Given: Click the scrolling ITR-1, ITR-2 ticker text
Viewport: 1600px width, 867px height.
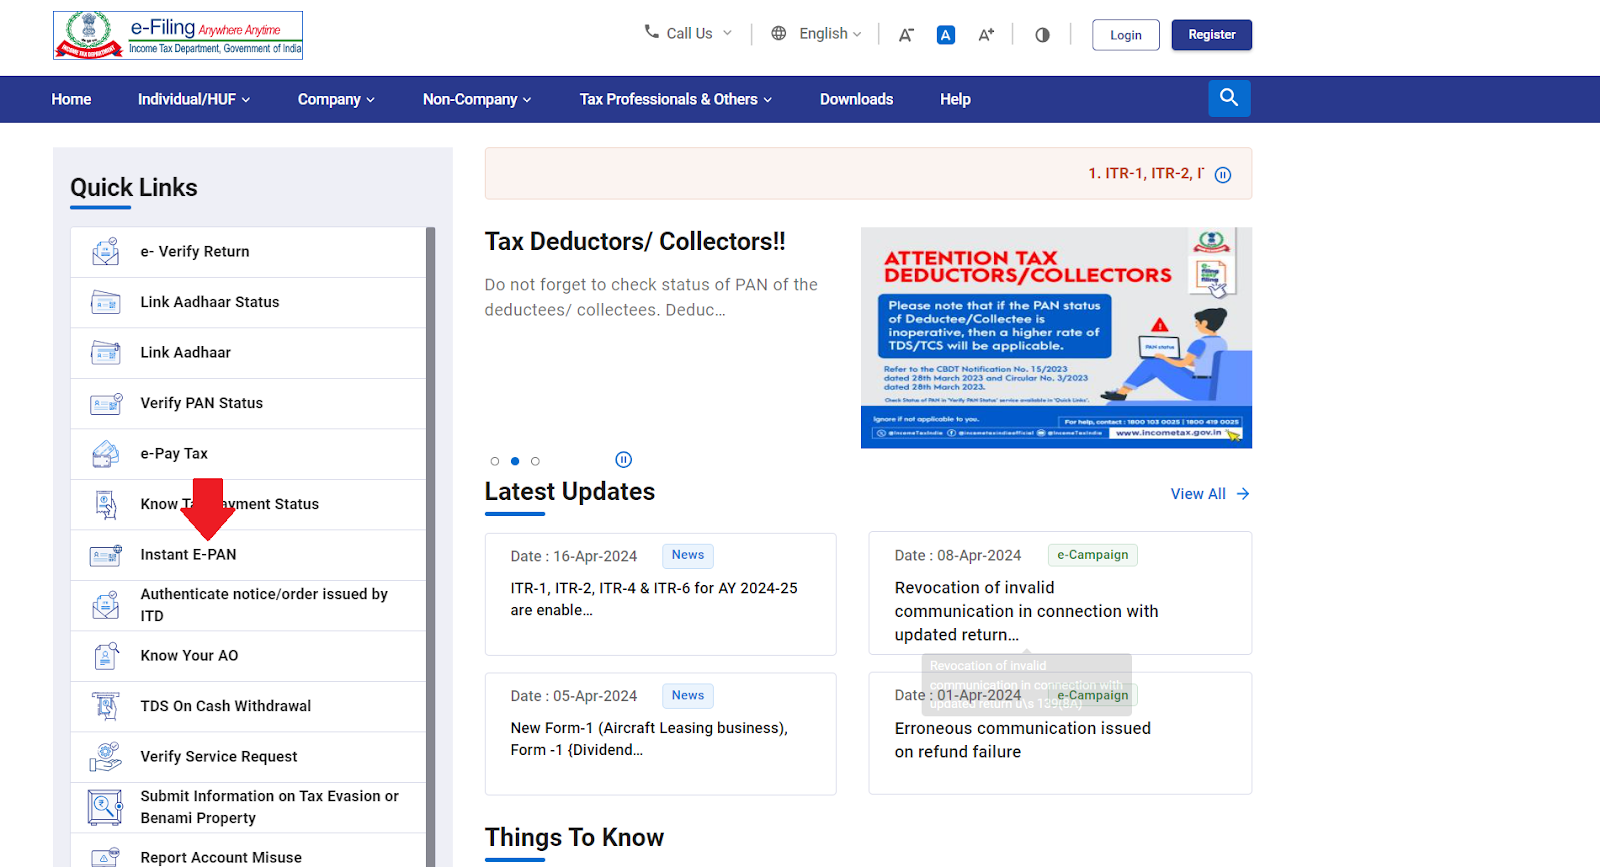Looking at the screenshot, I should point(1146,174).
